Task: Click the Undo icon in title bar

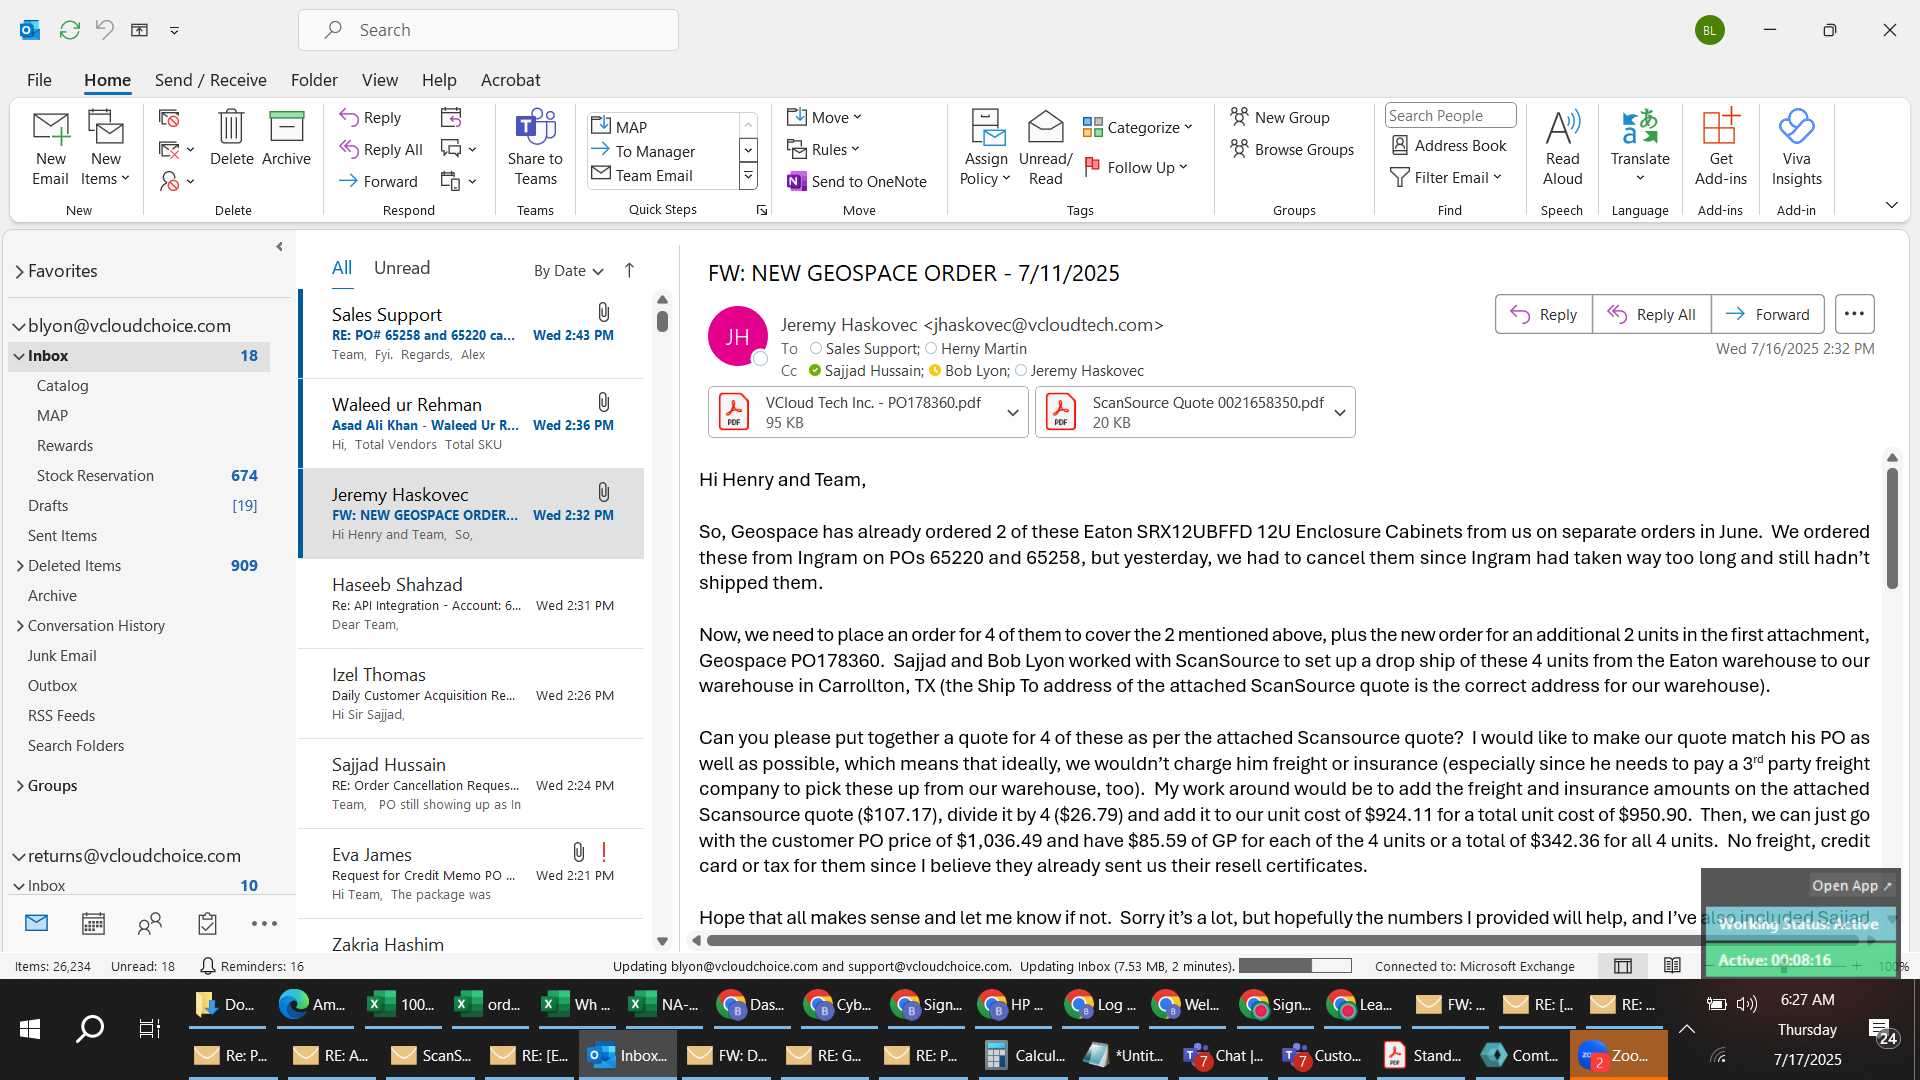Action: pyautogui.click(x=104, y=30)
